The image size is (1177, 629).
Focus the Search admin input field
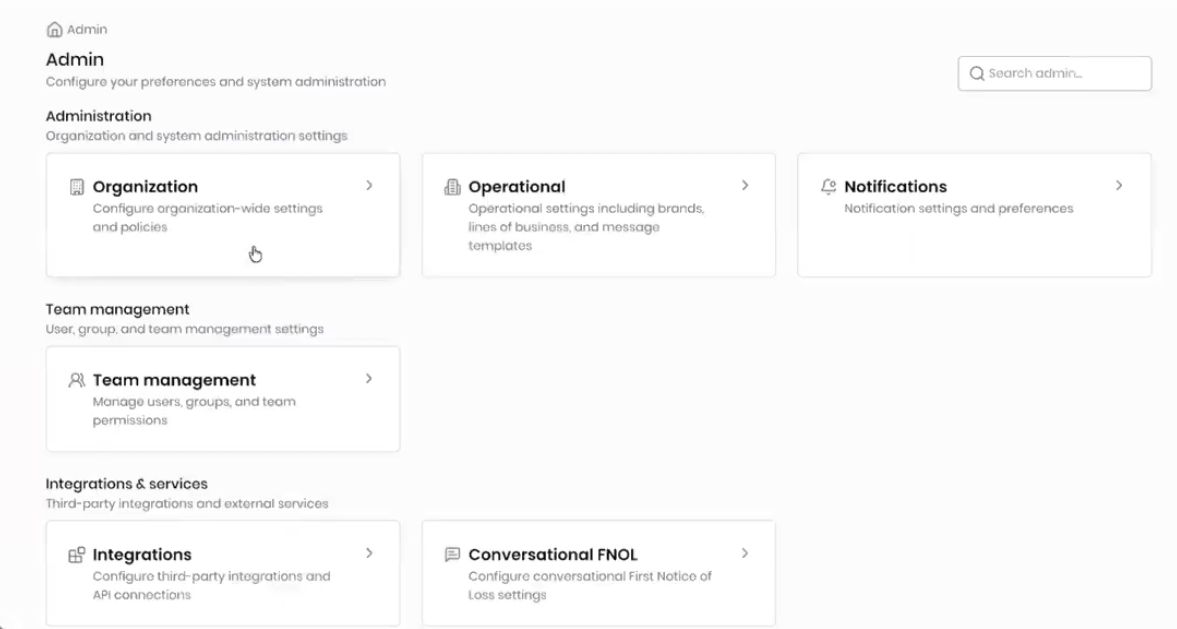click(x=1062, y=74)
